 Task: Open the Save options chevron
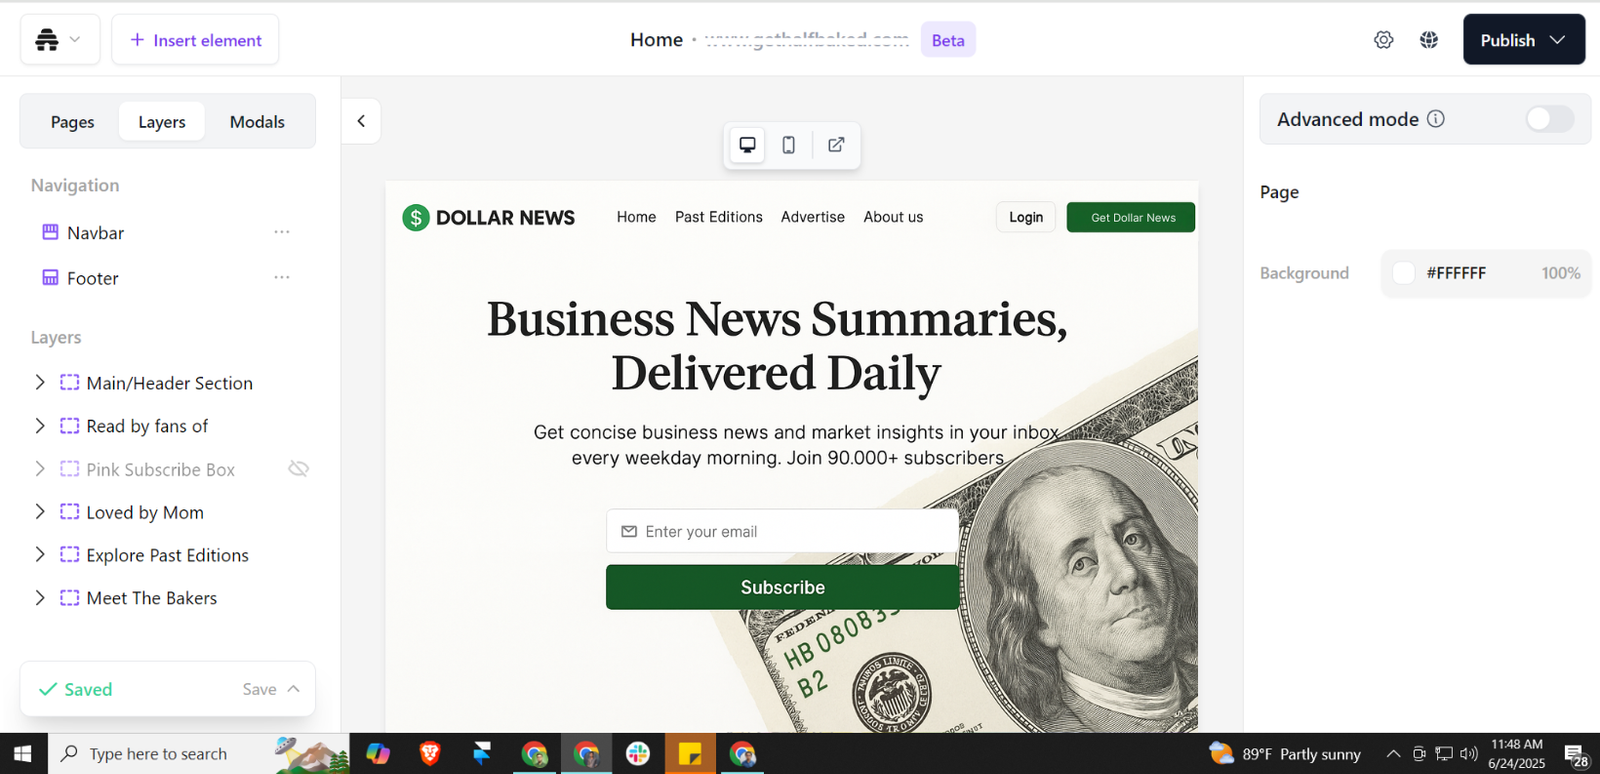pyautogui.click(x=293, y=689)
